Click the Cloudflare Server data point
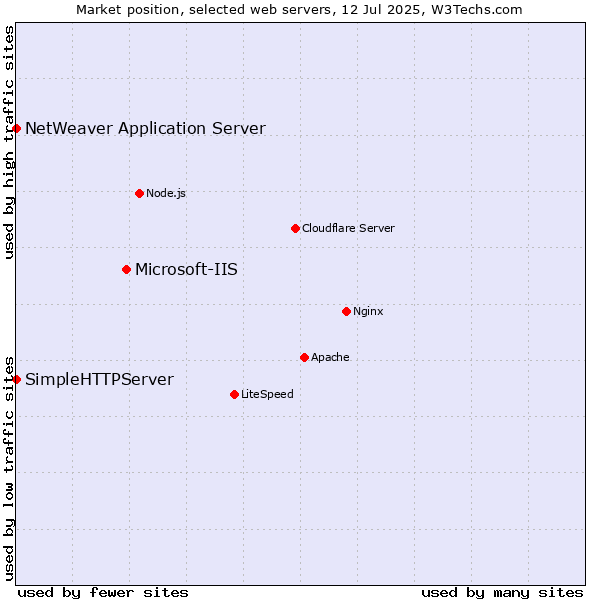Viewport: 600px width, 600px height. tap(295, 228)
